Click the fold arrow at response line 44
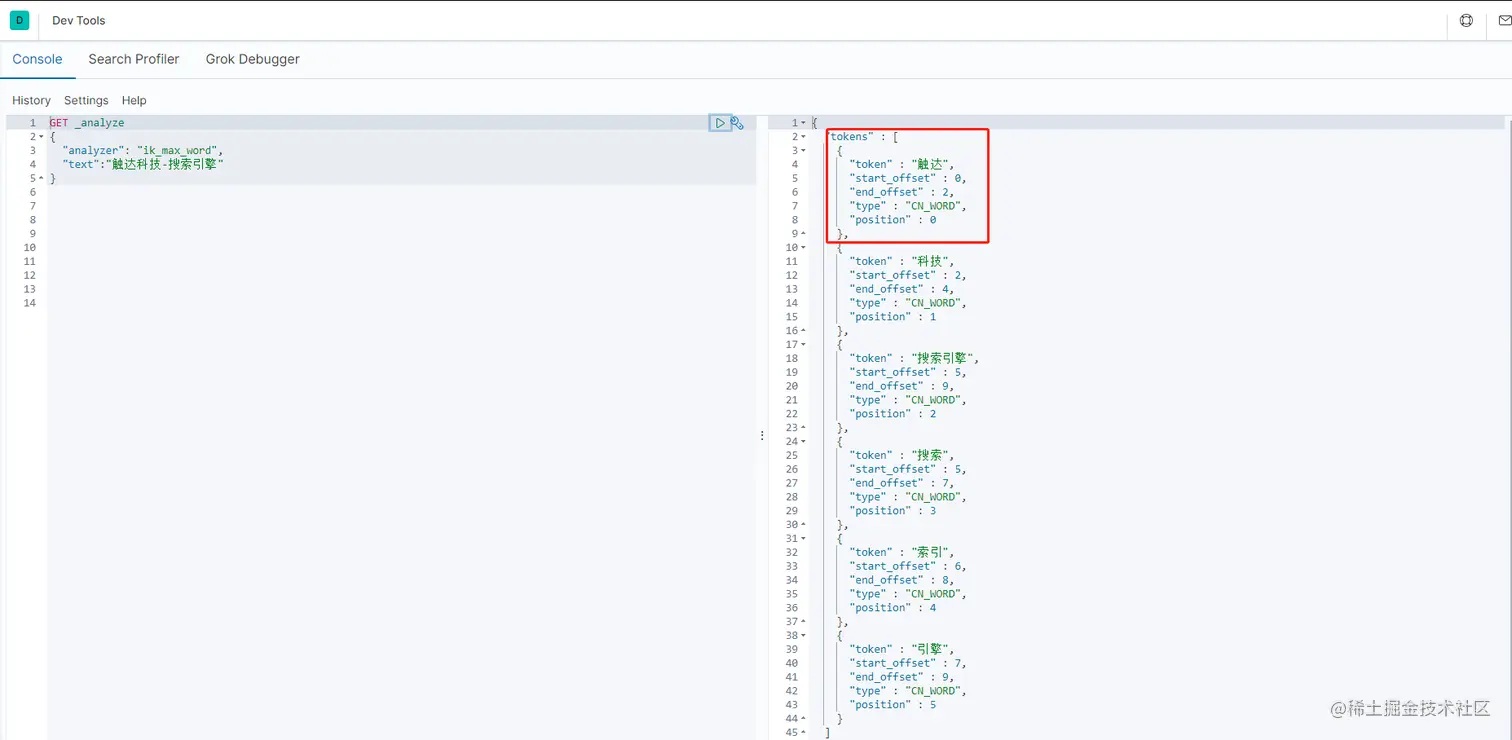The width and height of the screenshot is (1512, 740). 803,719
